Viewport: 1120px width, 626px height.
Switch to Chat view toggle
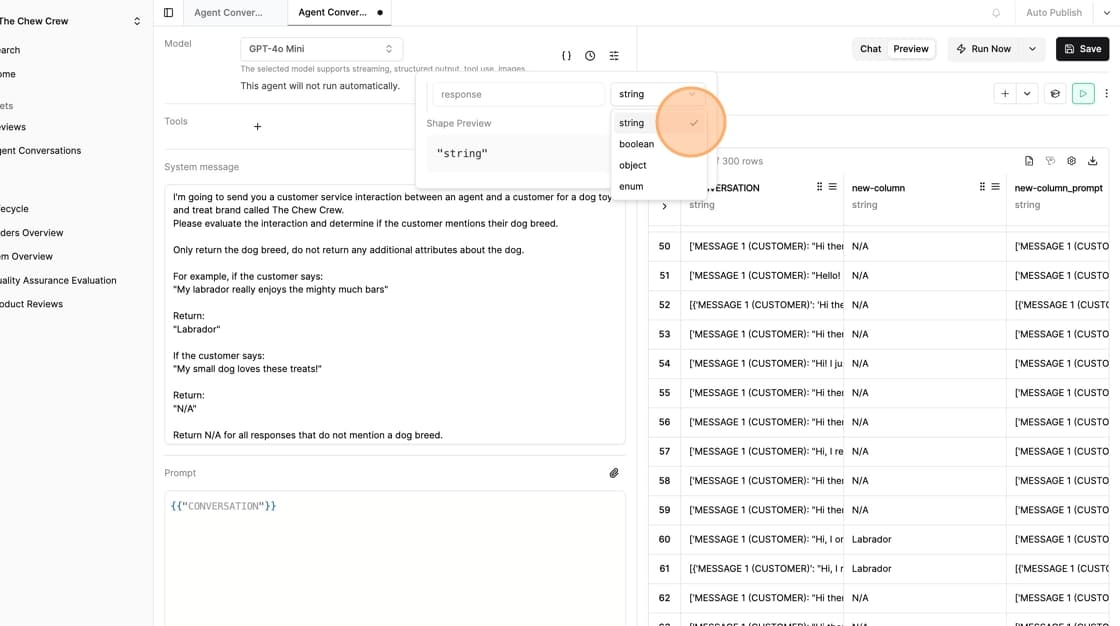(x=870, y=49)
